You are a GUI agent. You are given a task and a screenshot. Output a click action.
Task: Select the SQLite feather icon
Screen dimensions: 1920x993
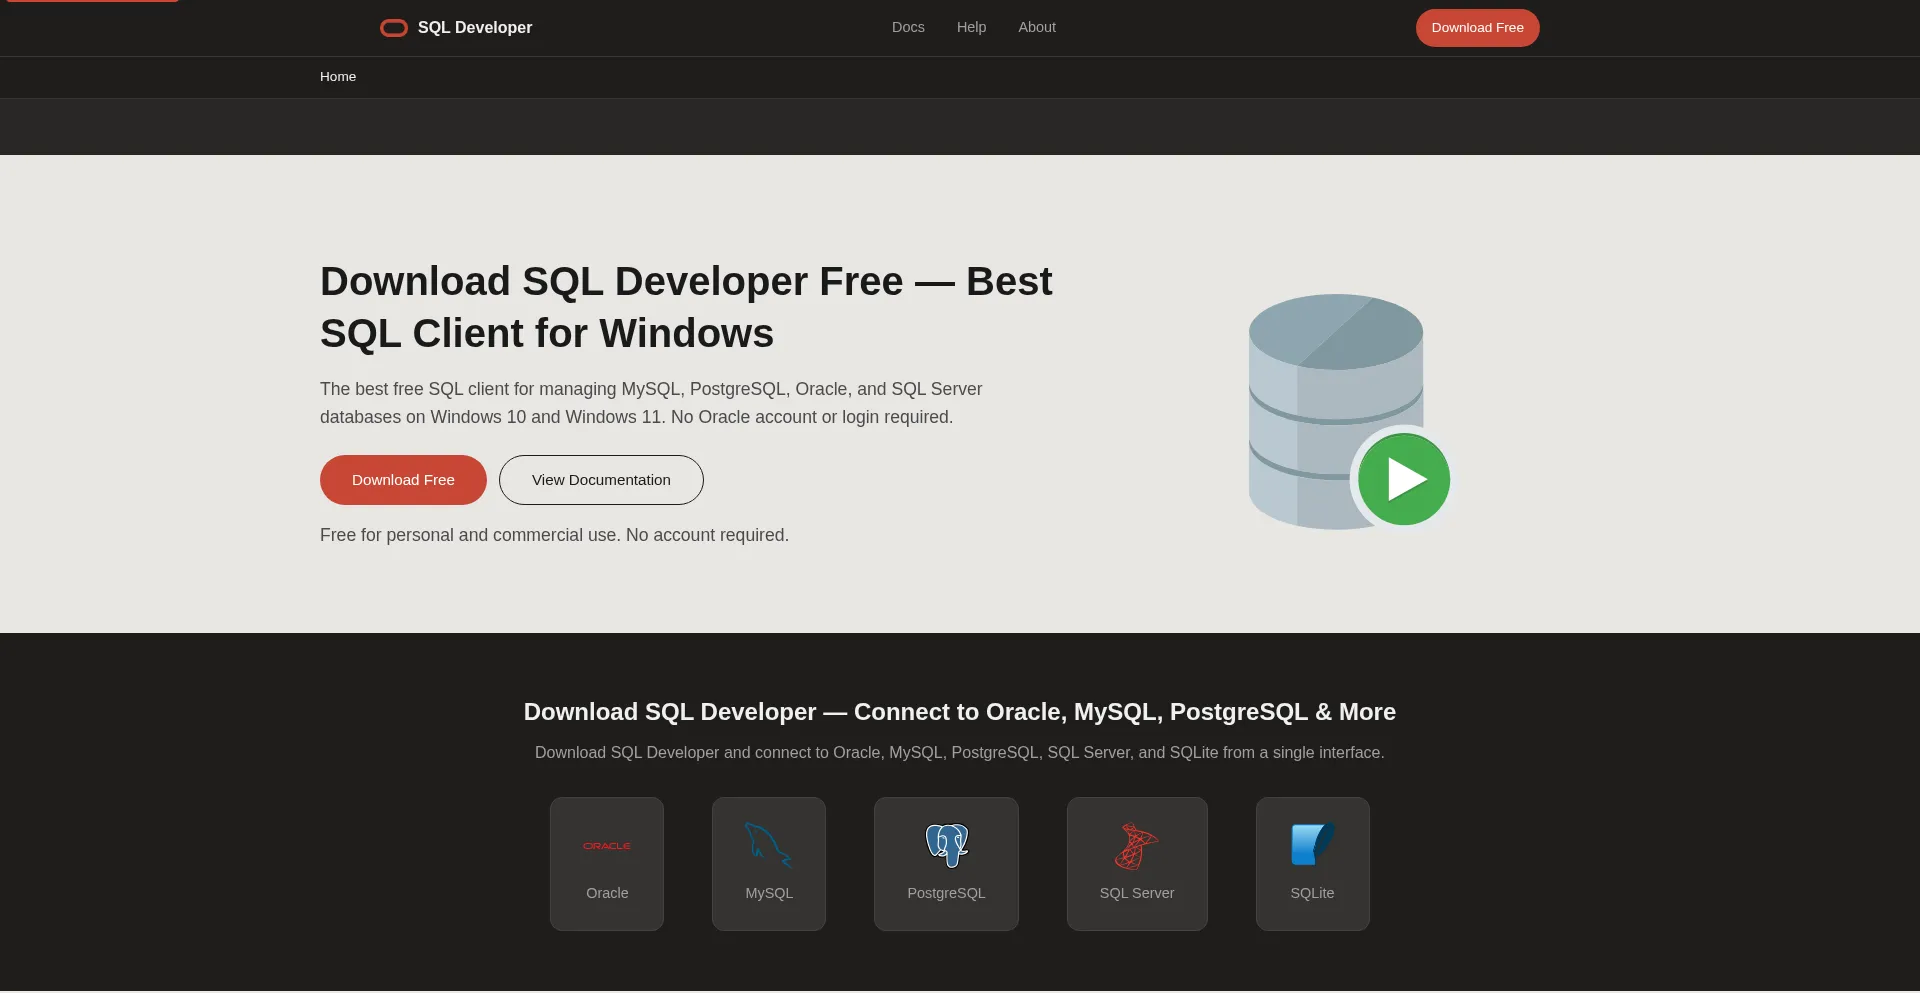point(1313,845)
